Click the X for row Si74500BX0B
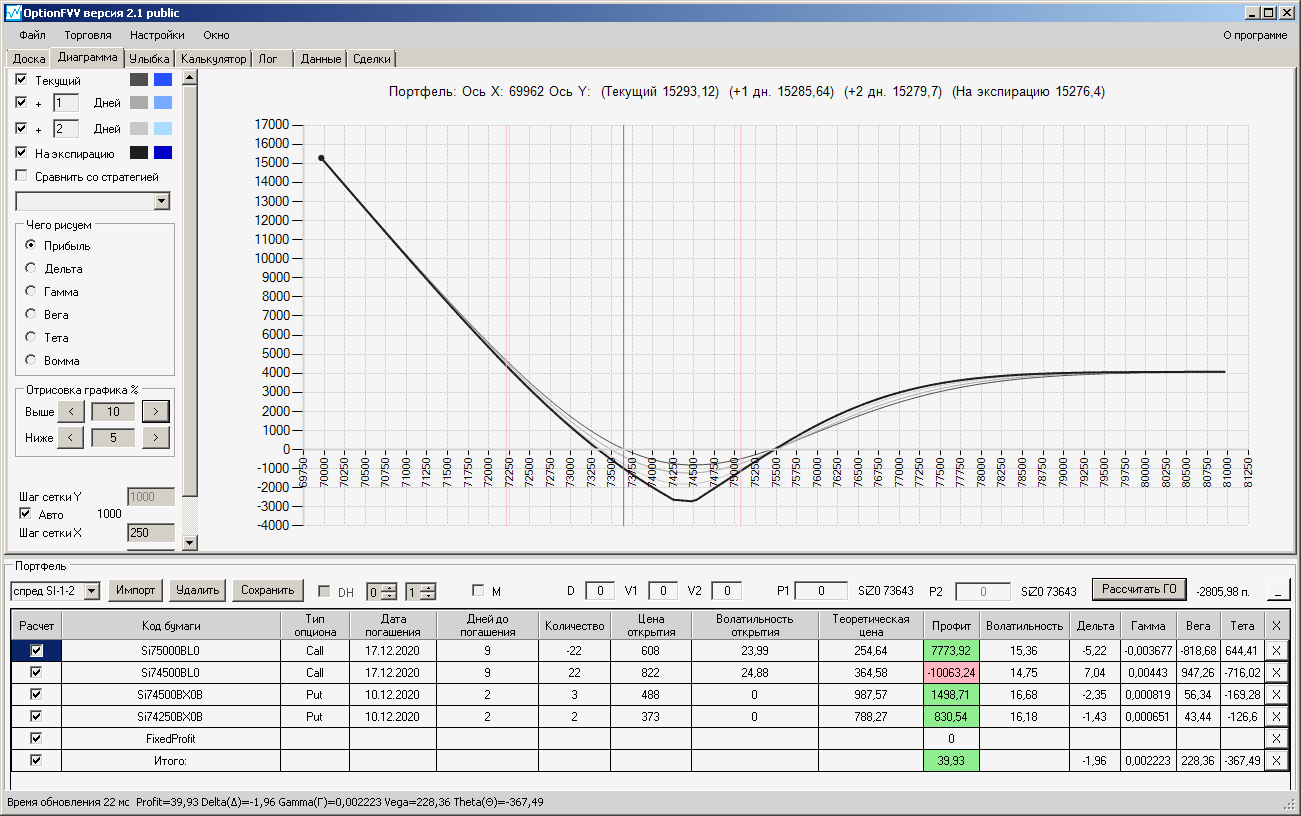This screenshot has width=1301, height=816. [x=1276, y=694]
